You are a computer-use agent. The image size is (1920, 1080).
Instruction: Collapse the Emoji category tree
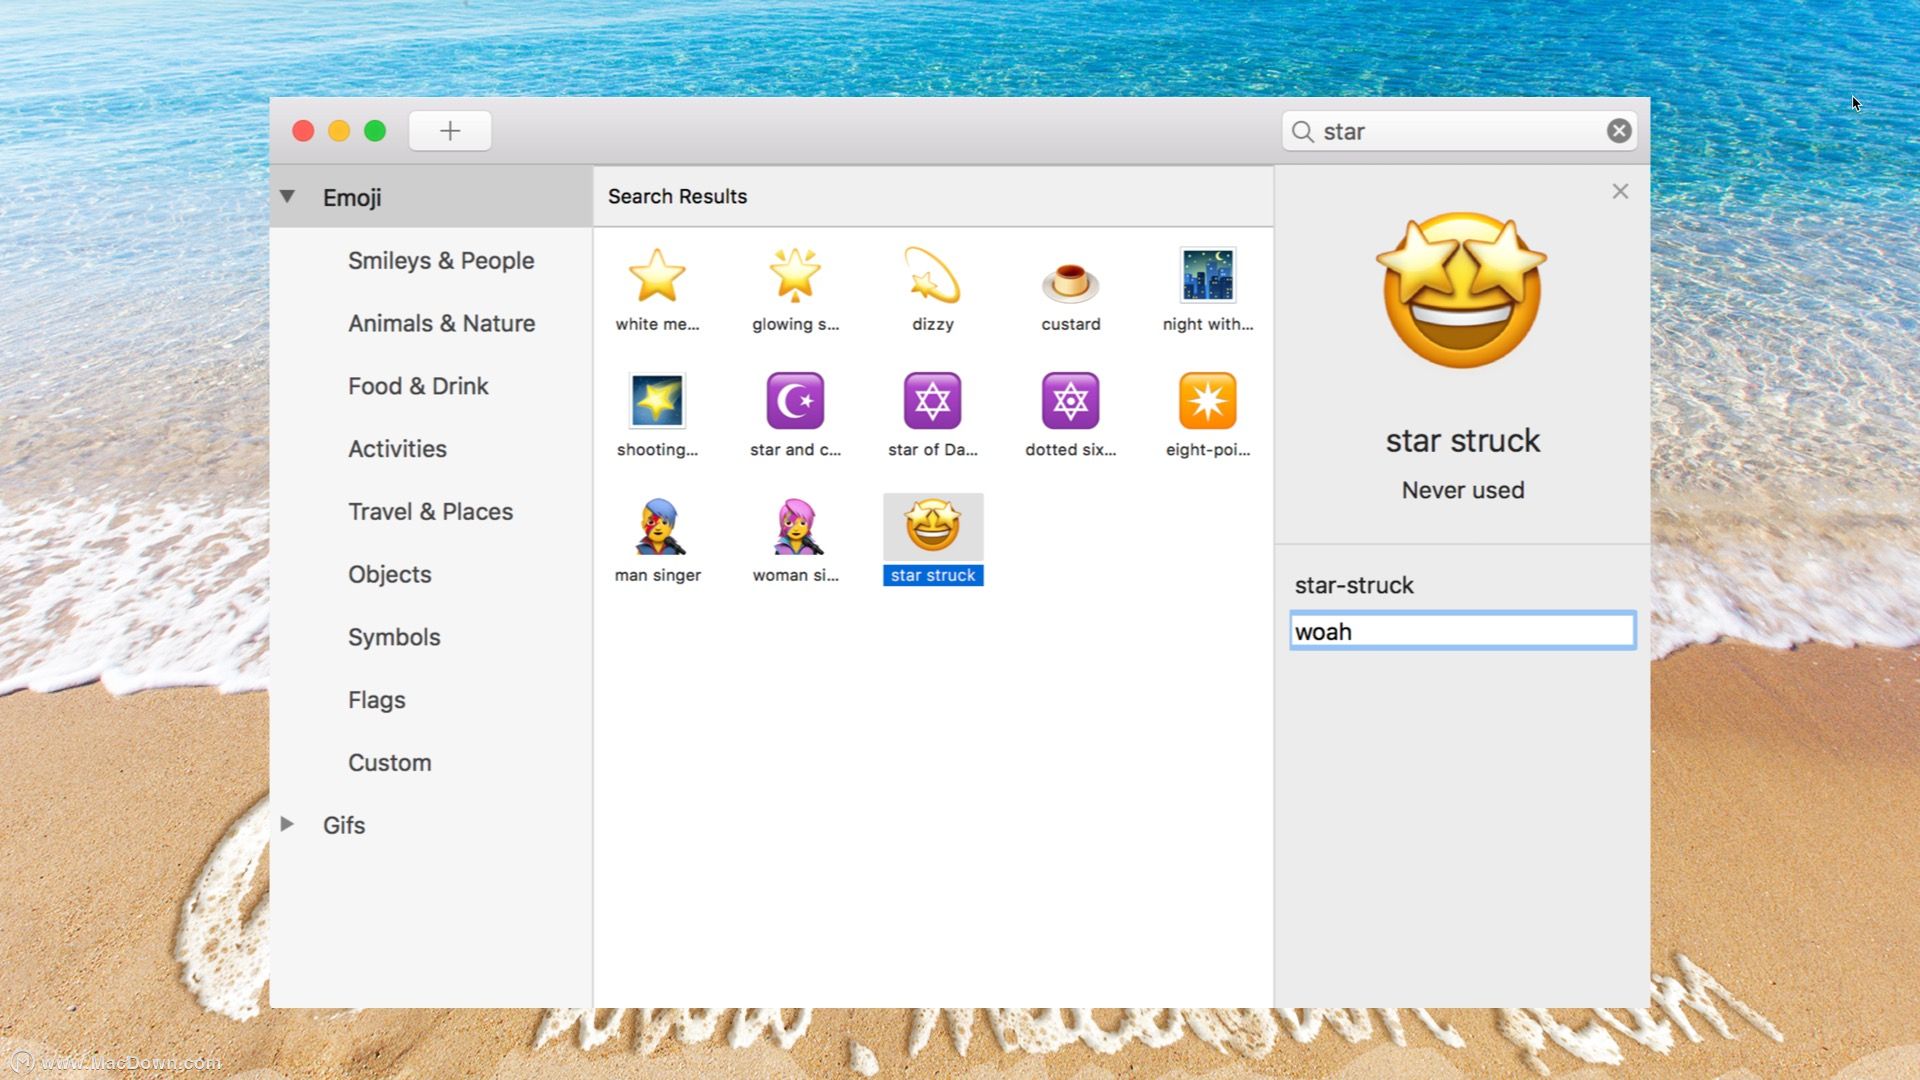pyautogui.click(x=287, y=197)
